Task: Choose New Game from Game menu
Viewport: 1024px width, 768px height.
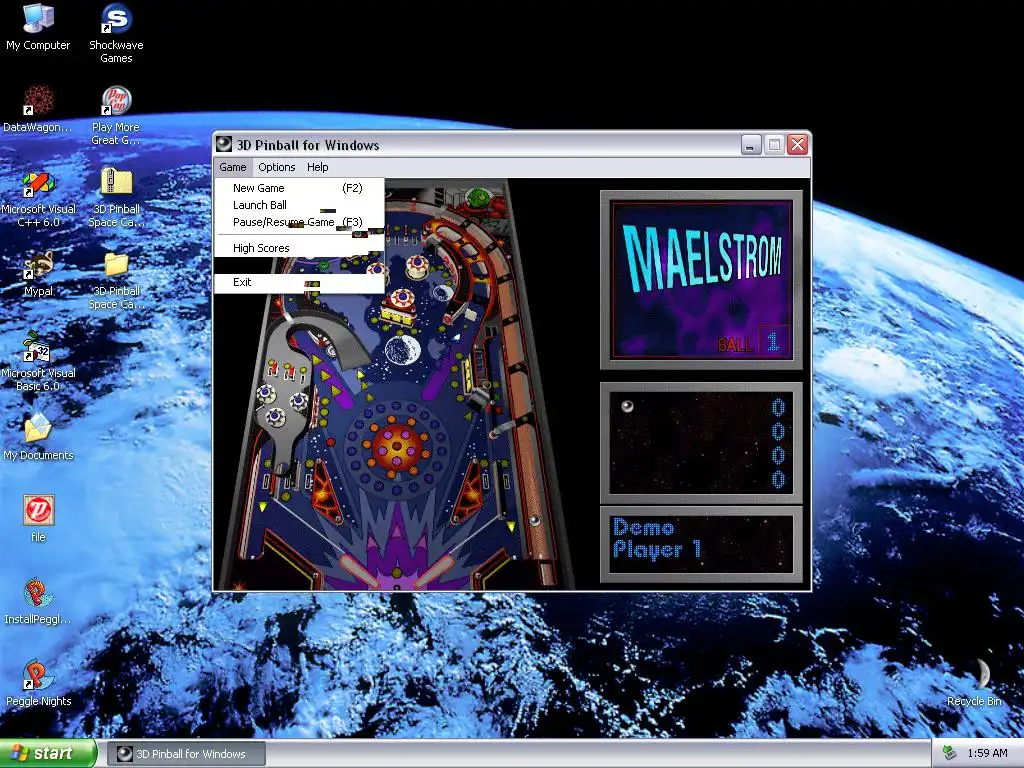Action: pos(299,188)
